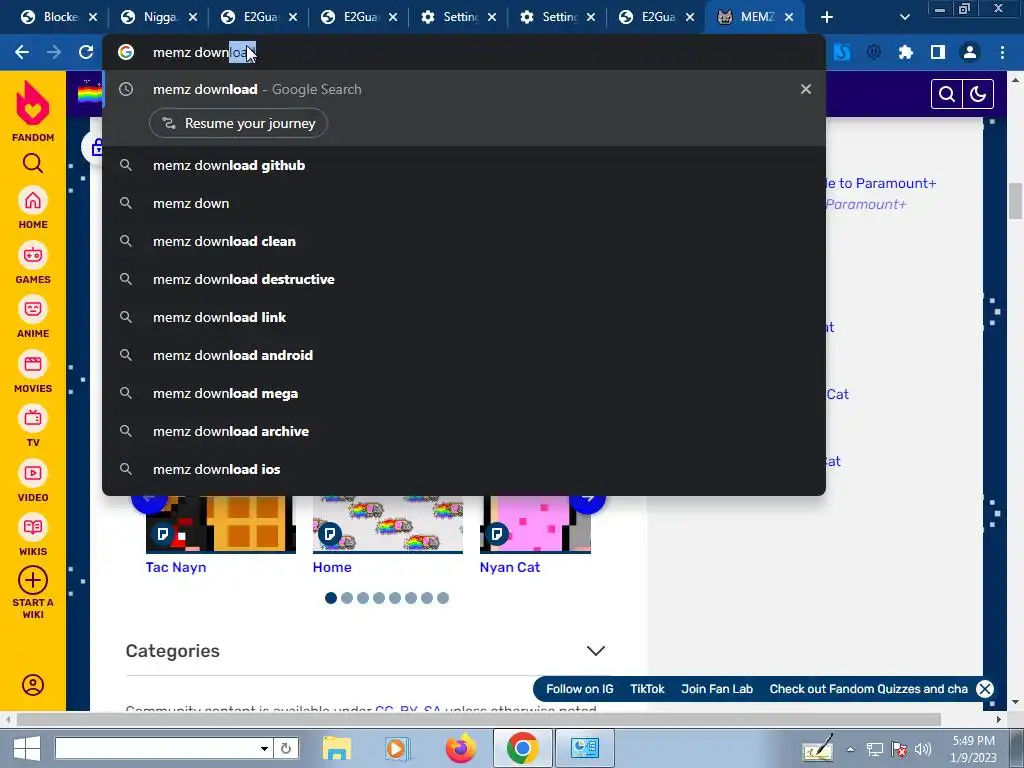Select suggestion 'memz download ios'
The height and width of the screenshot is (768, 1024).
click(464, 469)
